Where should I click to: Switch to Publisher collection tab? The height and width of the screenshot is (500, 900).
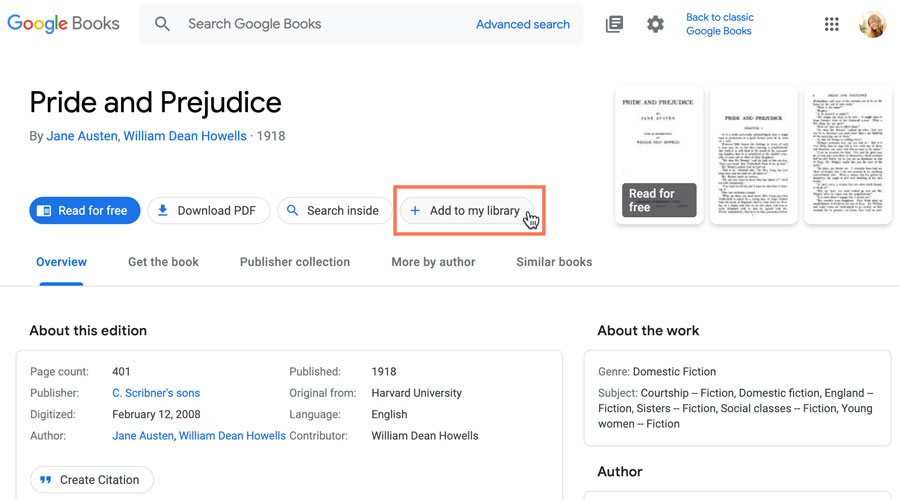pyautogui.click(x=294, y=262)
